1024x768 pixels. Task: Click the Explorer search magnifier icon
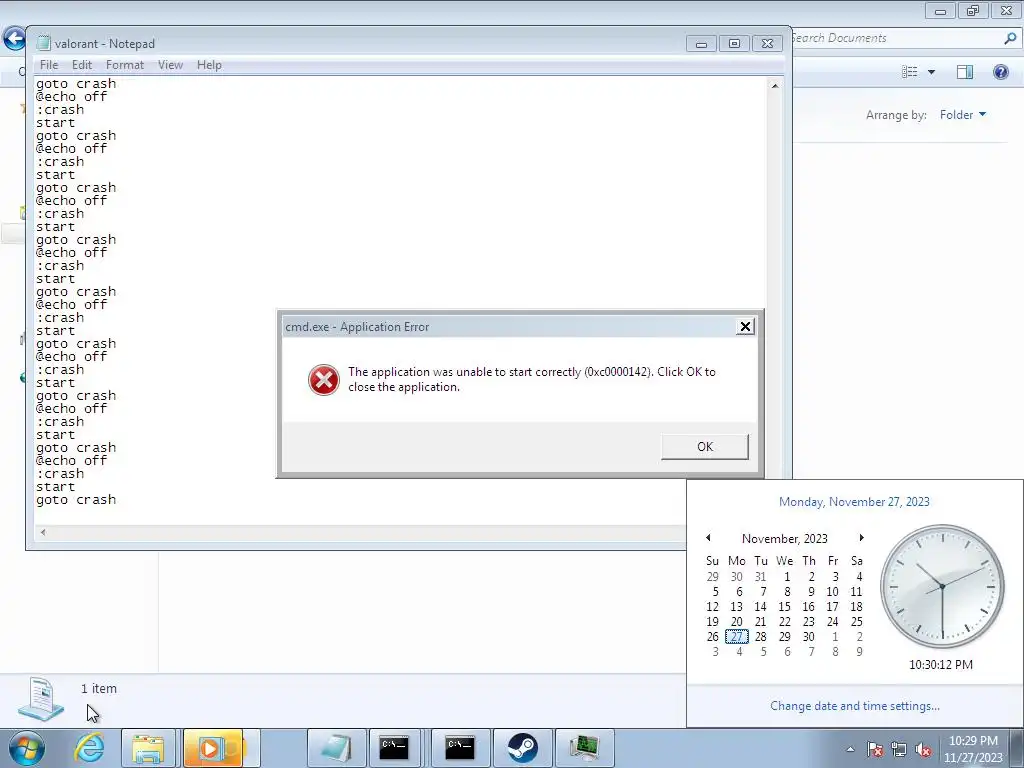(x=1010, y=39)
